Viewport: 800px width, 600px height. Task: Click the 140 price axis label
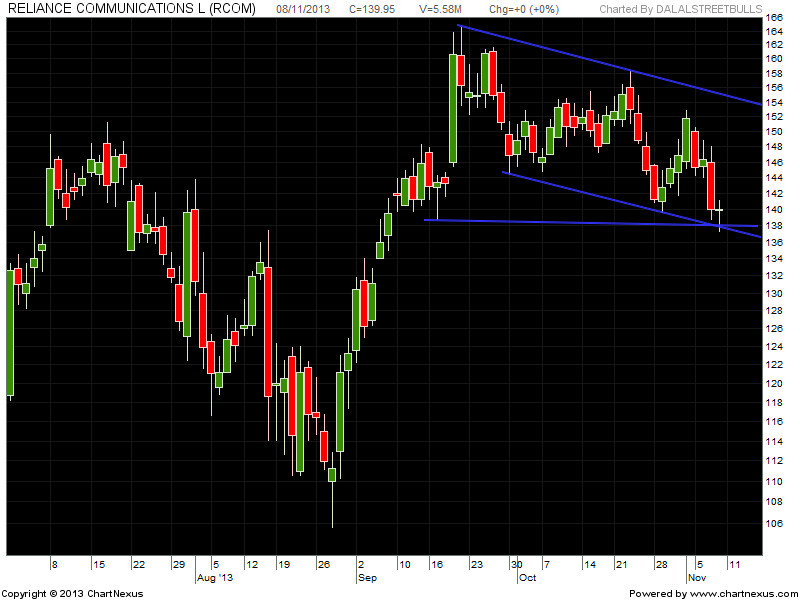click(774, 210)
